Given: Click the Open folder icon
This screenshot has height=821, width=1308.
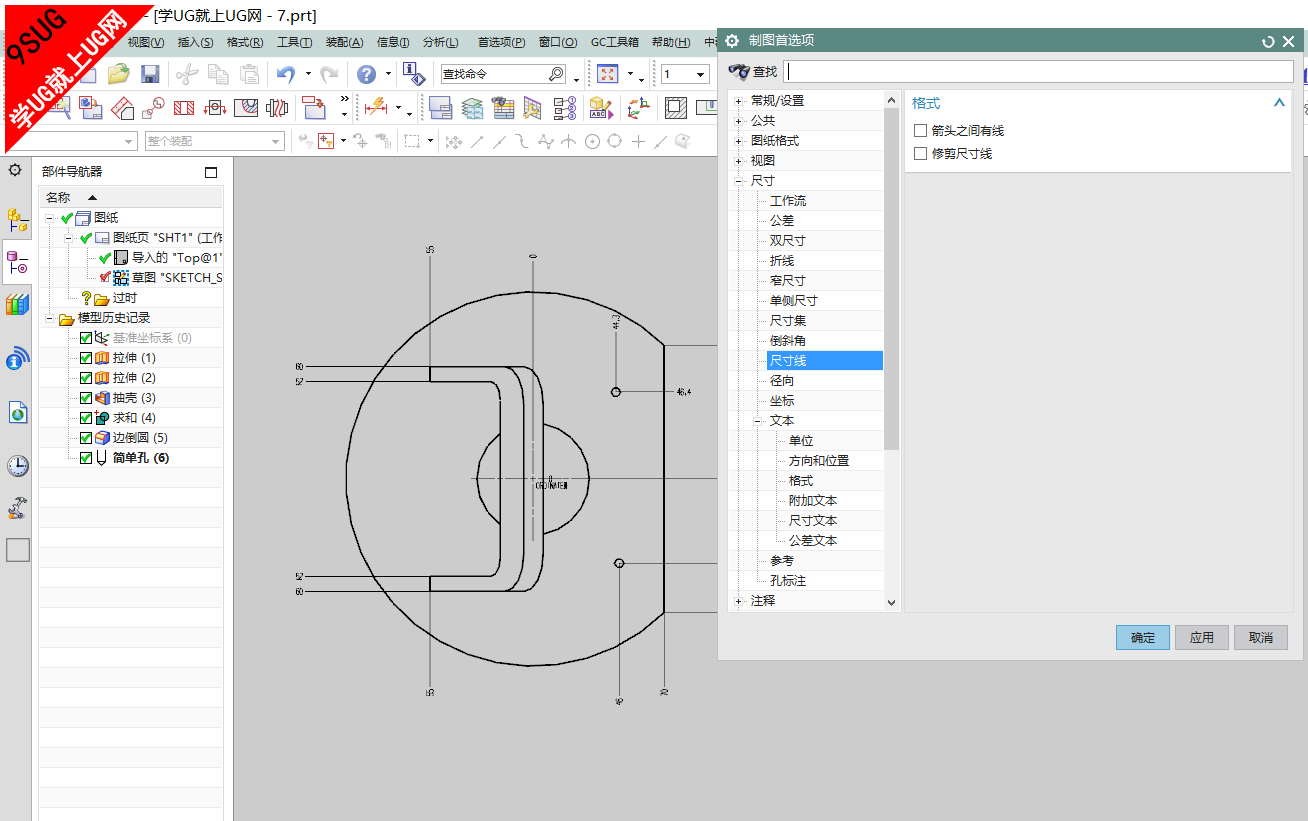Looking at the screenshot, I should 119,74.
